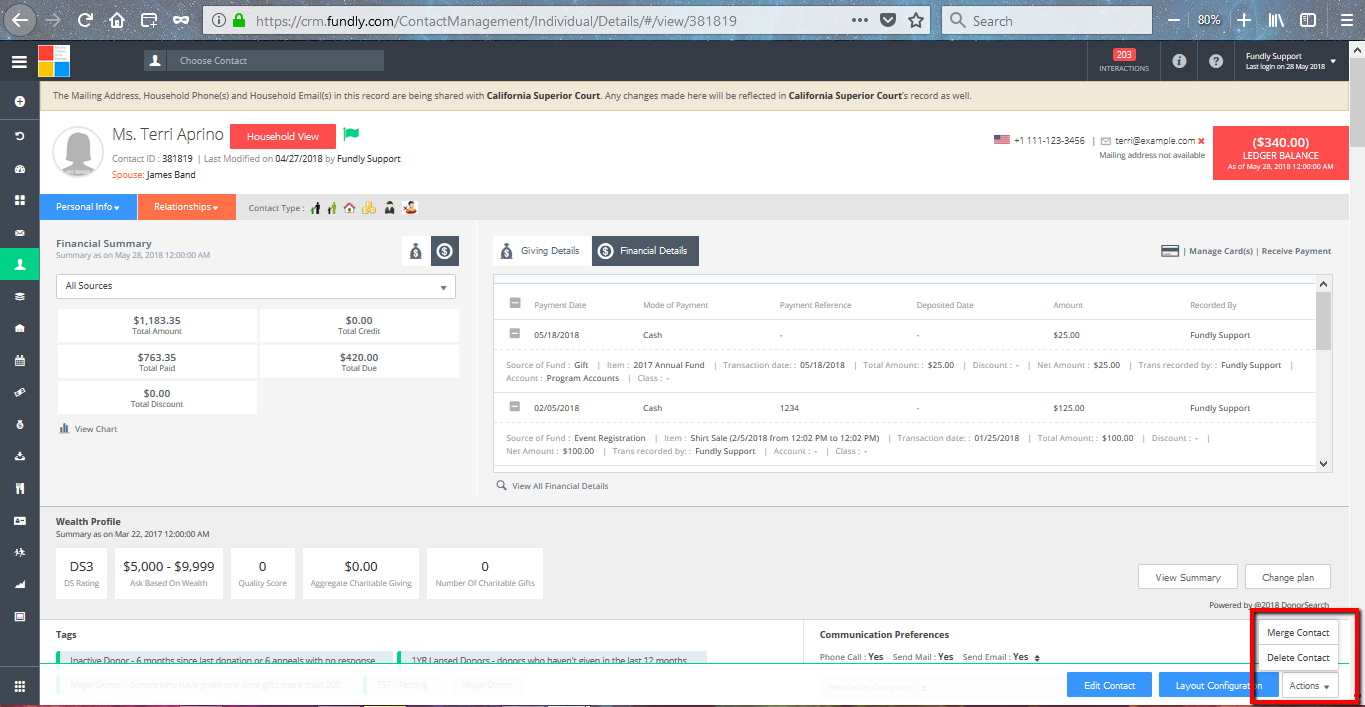Switch to the Giving Details tab
This screenshot has width=1365, height=707.
(541, 251)
